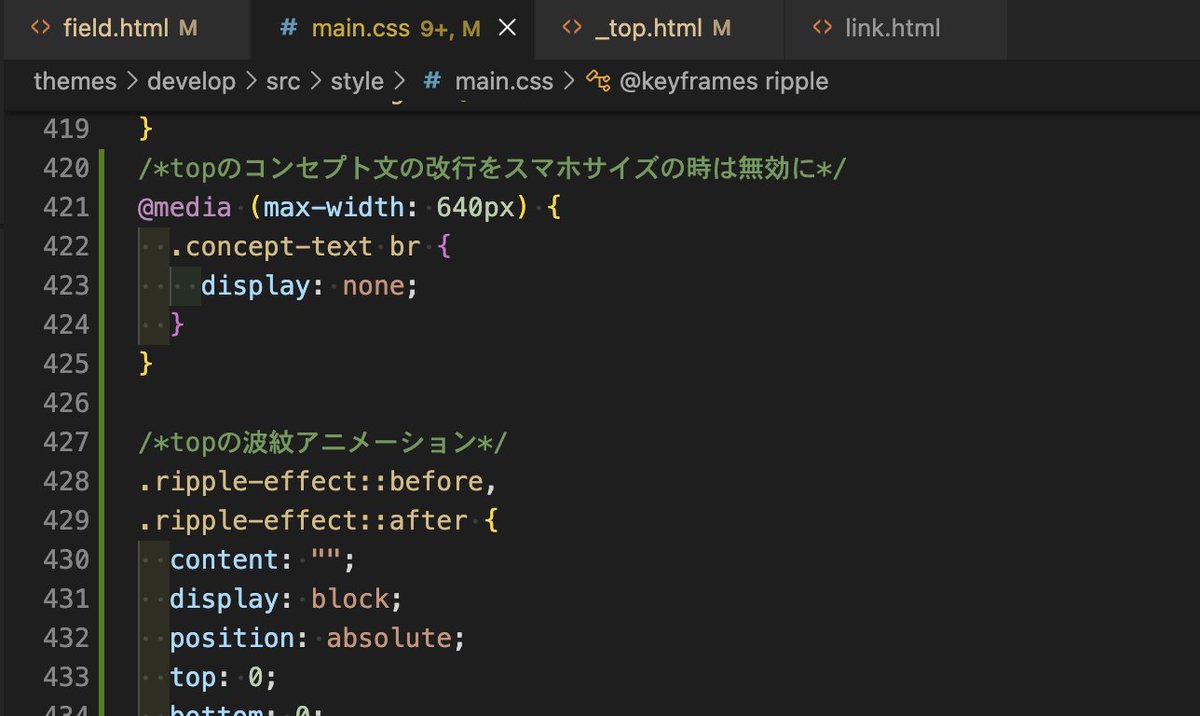Click the breadcrumb CSS hash icon

(x=432, y=81)
